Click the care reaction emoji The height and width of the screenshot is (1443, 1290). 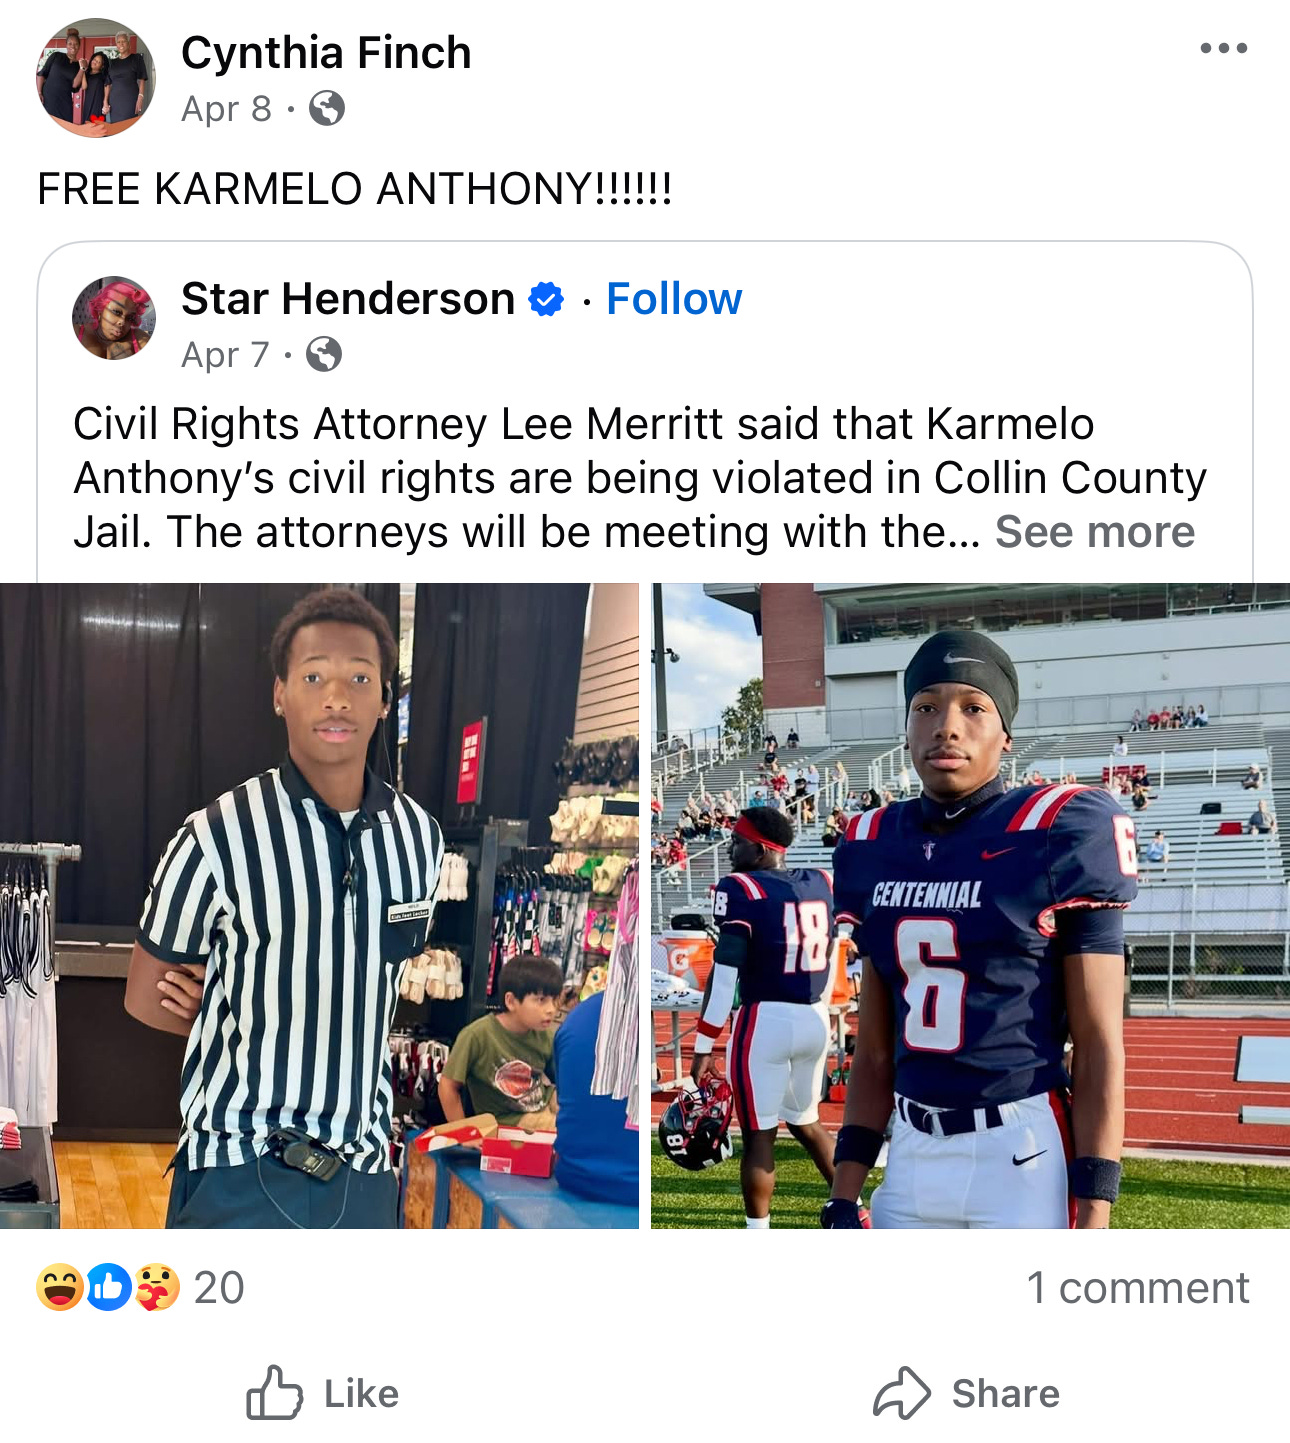[157, 1287]
